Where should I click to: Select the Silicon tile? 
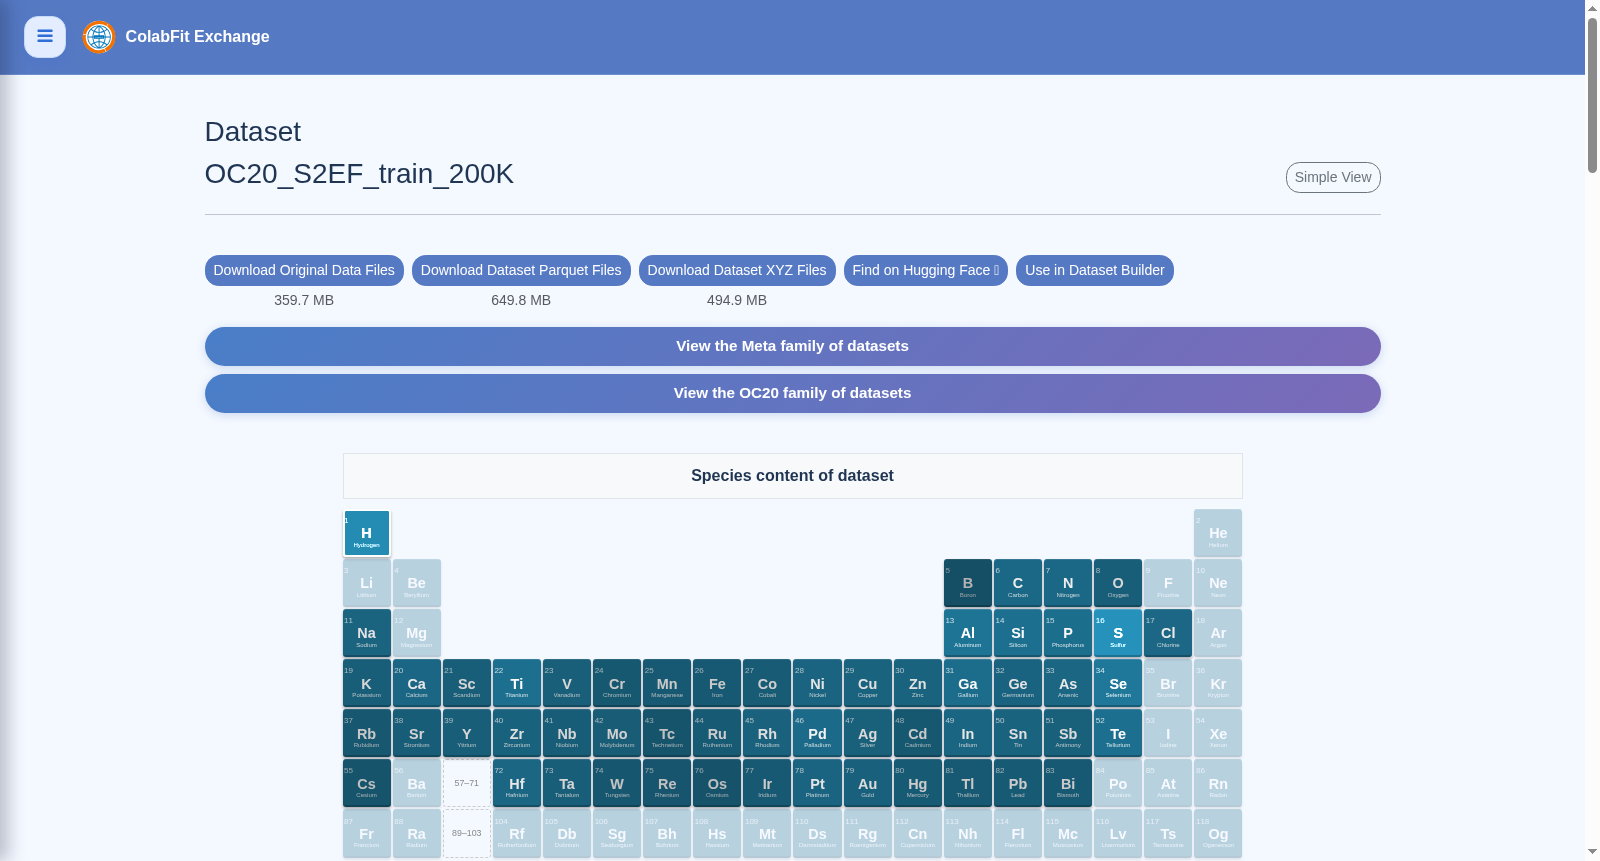coord(1018,633)
